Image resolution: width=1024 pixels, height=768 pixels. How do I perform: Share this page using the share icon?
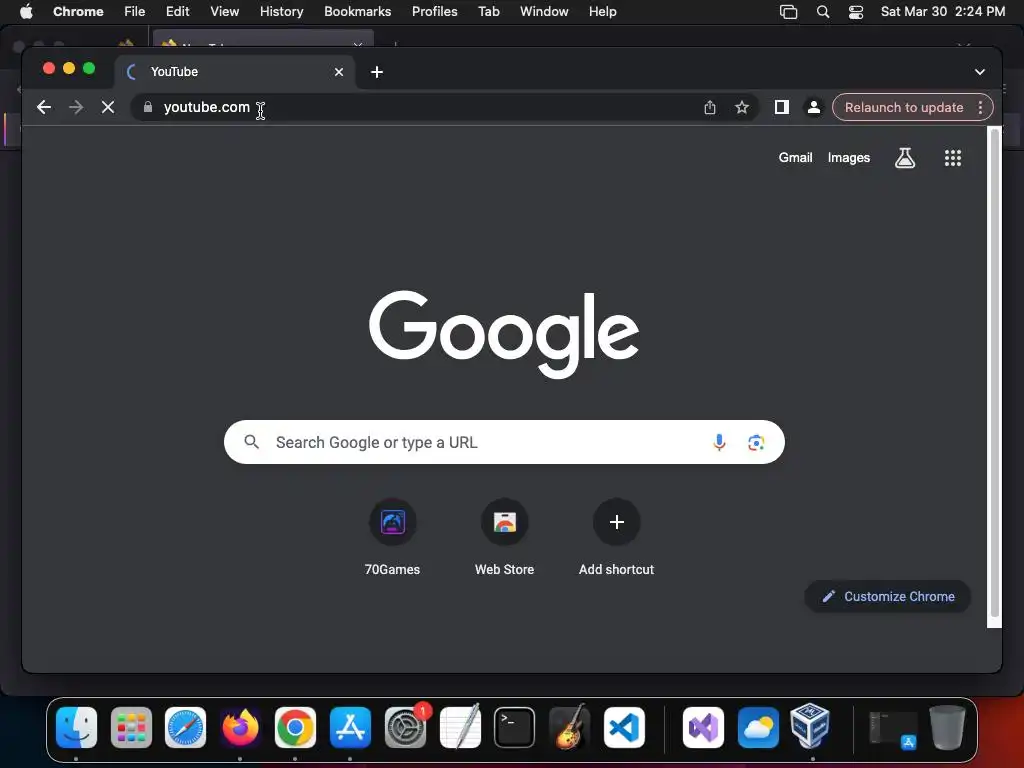click(710, 107)
